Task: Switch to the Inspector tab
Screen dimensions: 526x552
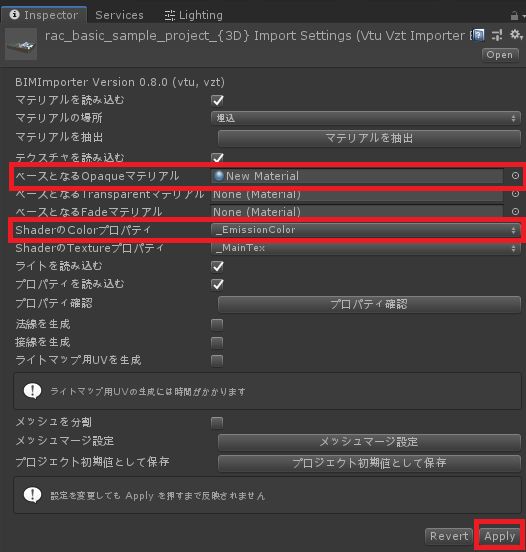Action: click(44, 15)
